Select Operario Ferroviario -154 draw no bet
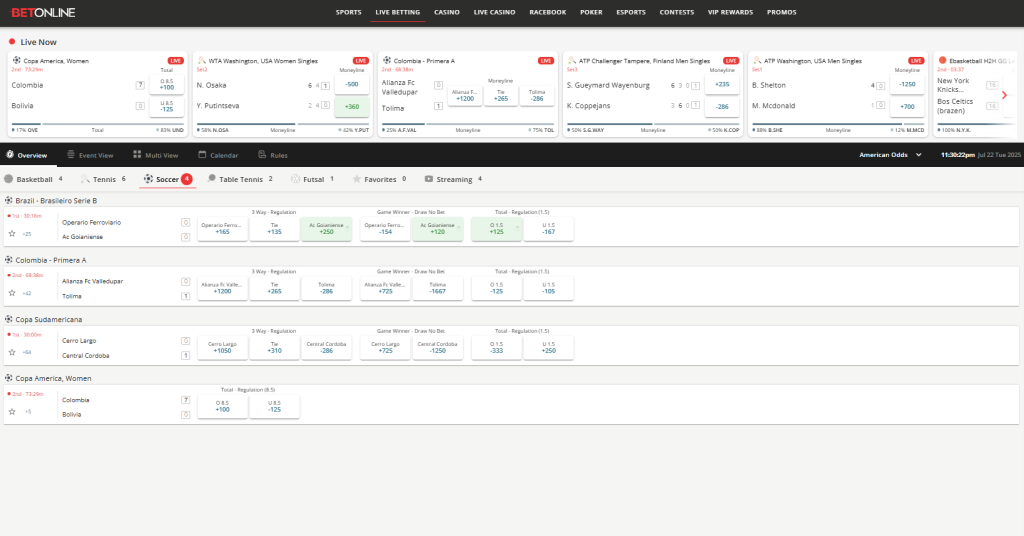Screen dimensions: 1024x536 (x=385, y=229)
